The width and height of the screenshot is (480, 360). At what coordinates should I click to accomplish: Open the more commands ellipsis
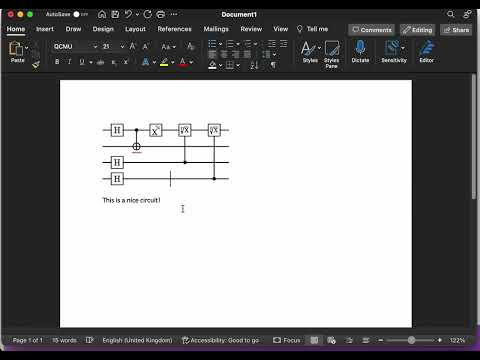[174, 14]
